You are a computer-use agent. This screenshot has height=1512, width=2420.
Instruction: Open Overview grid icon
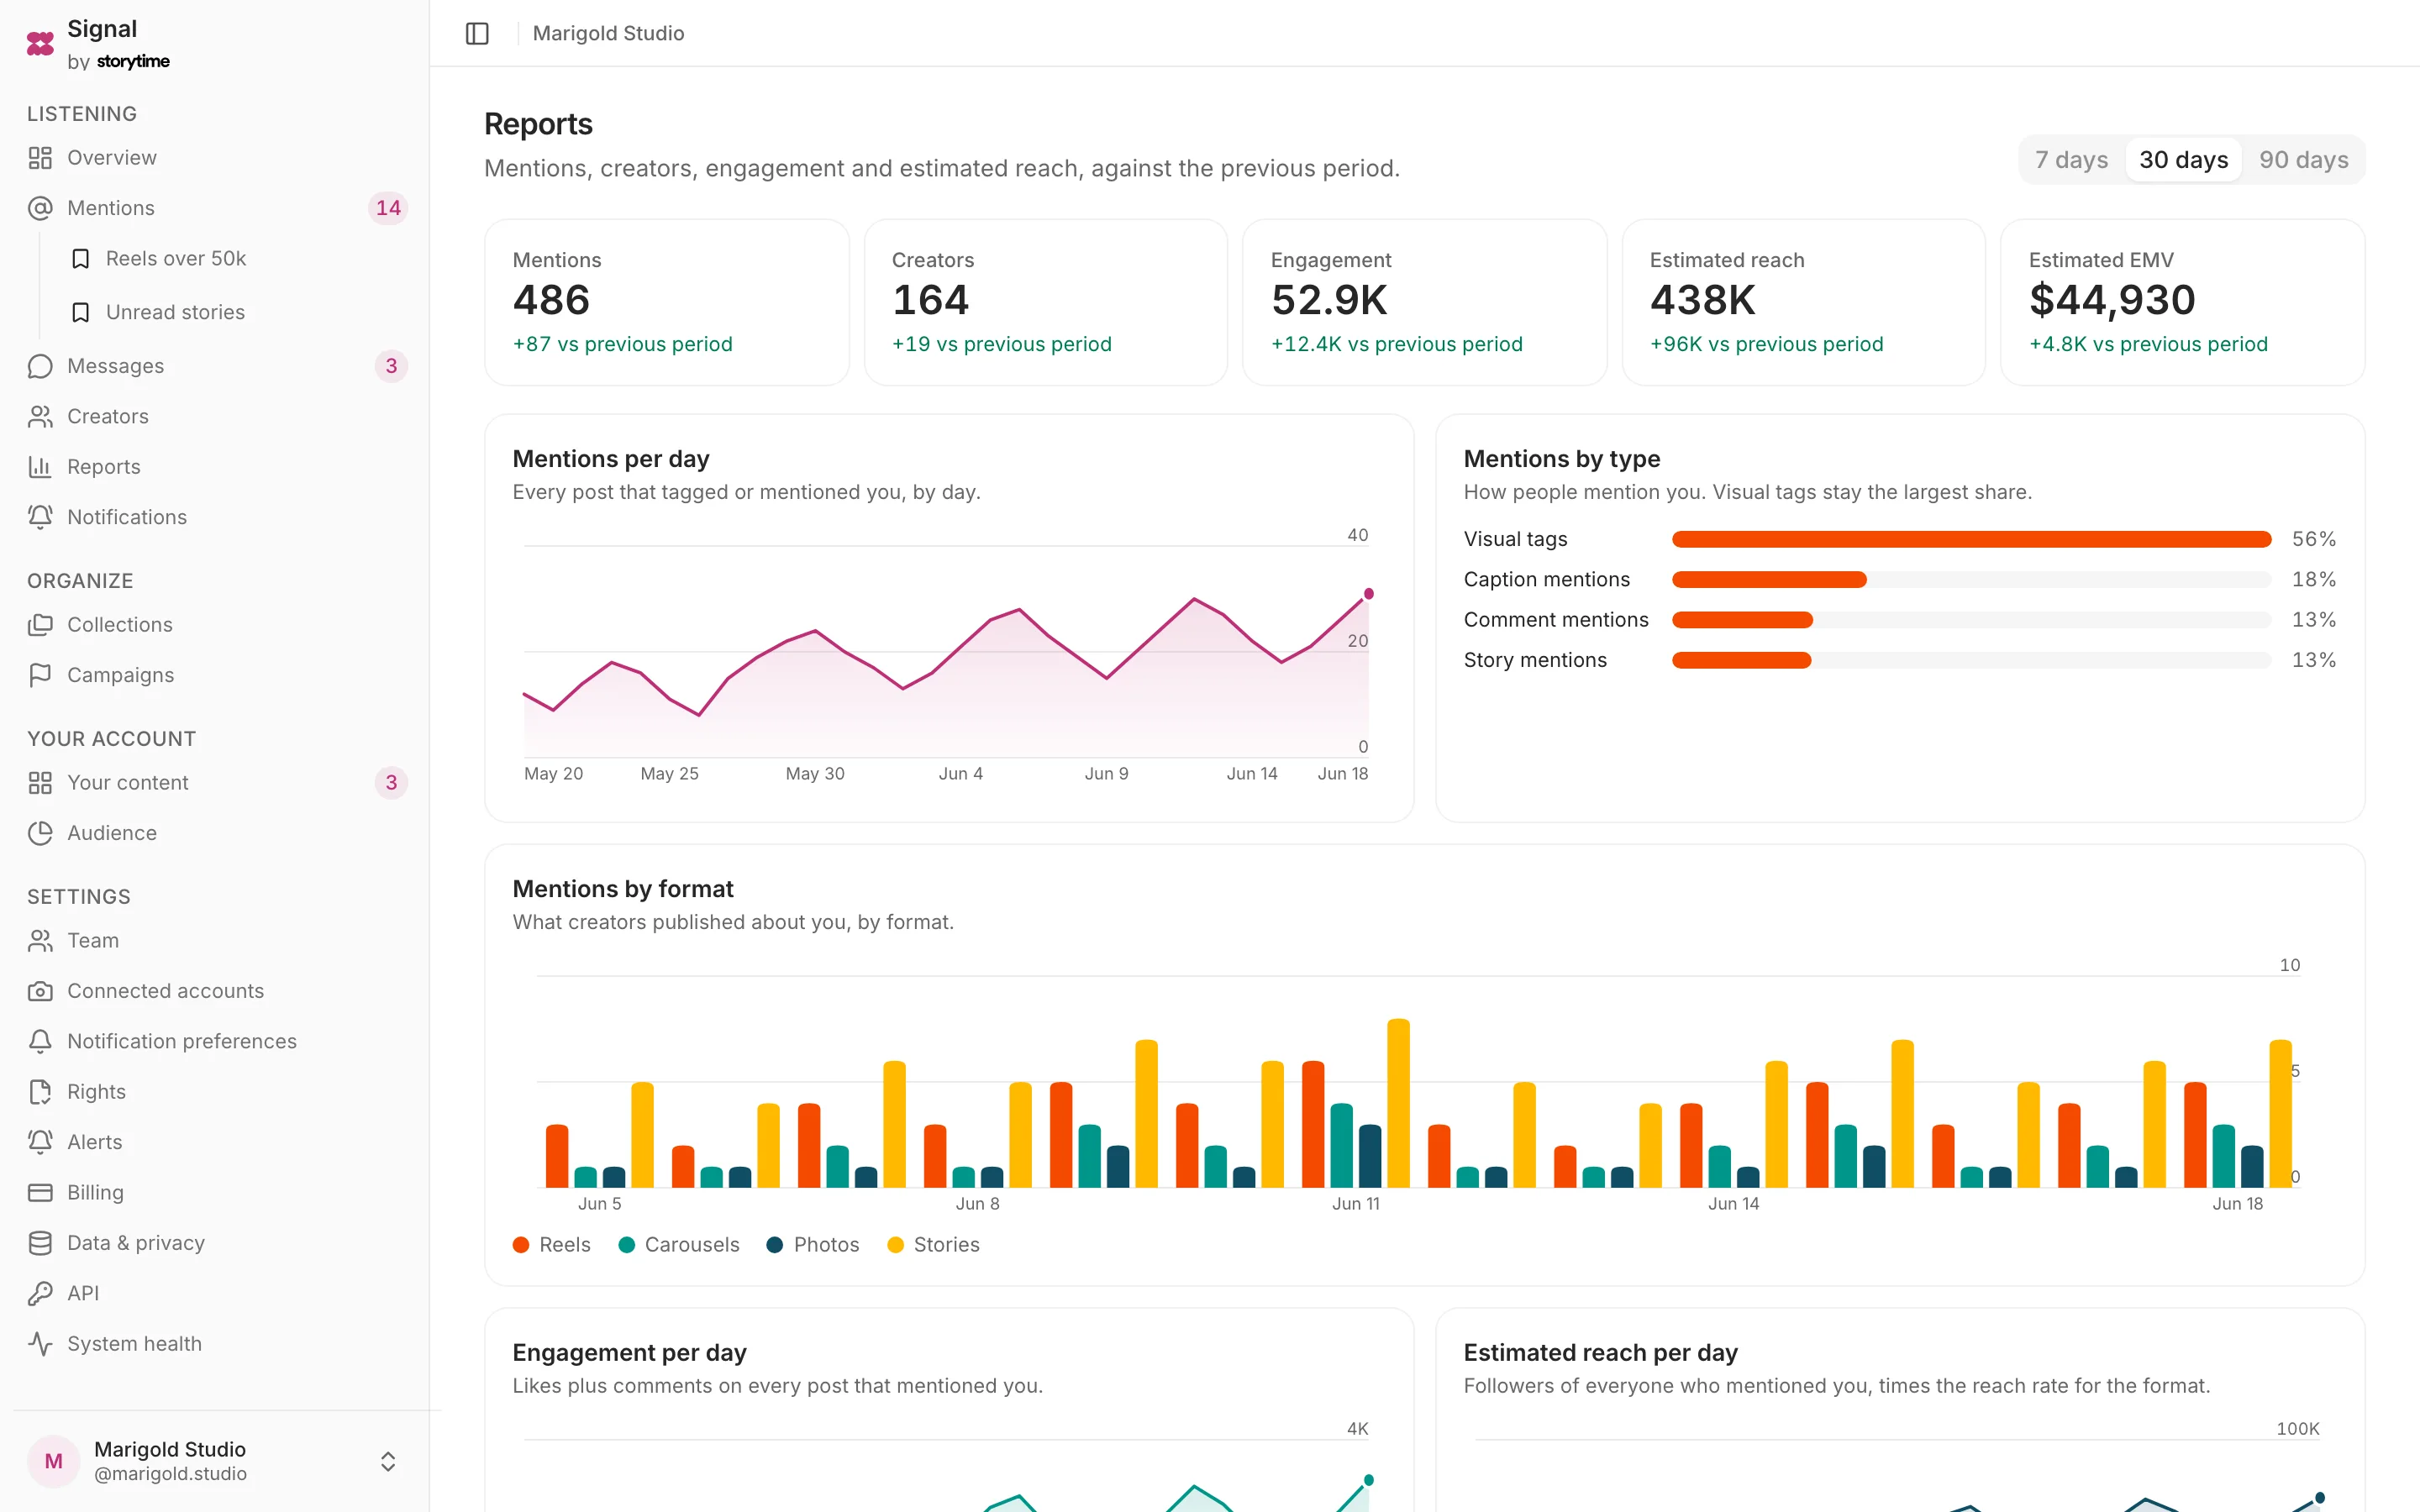[x=40, y=158]
